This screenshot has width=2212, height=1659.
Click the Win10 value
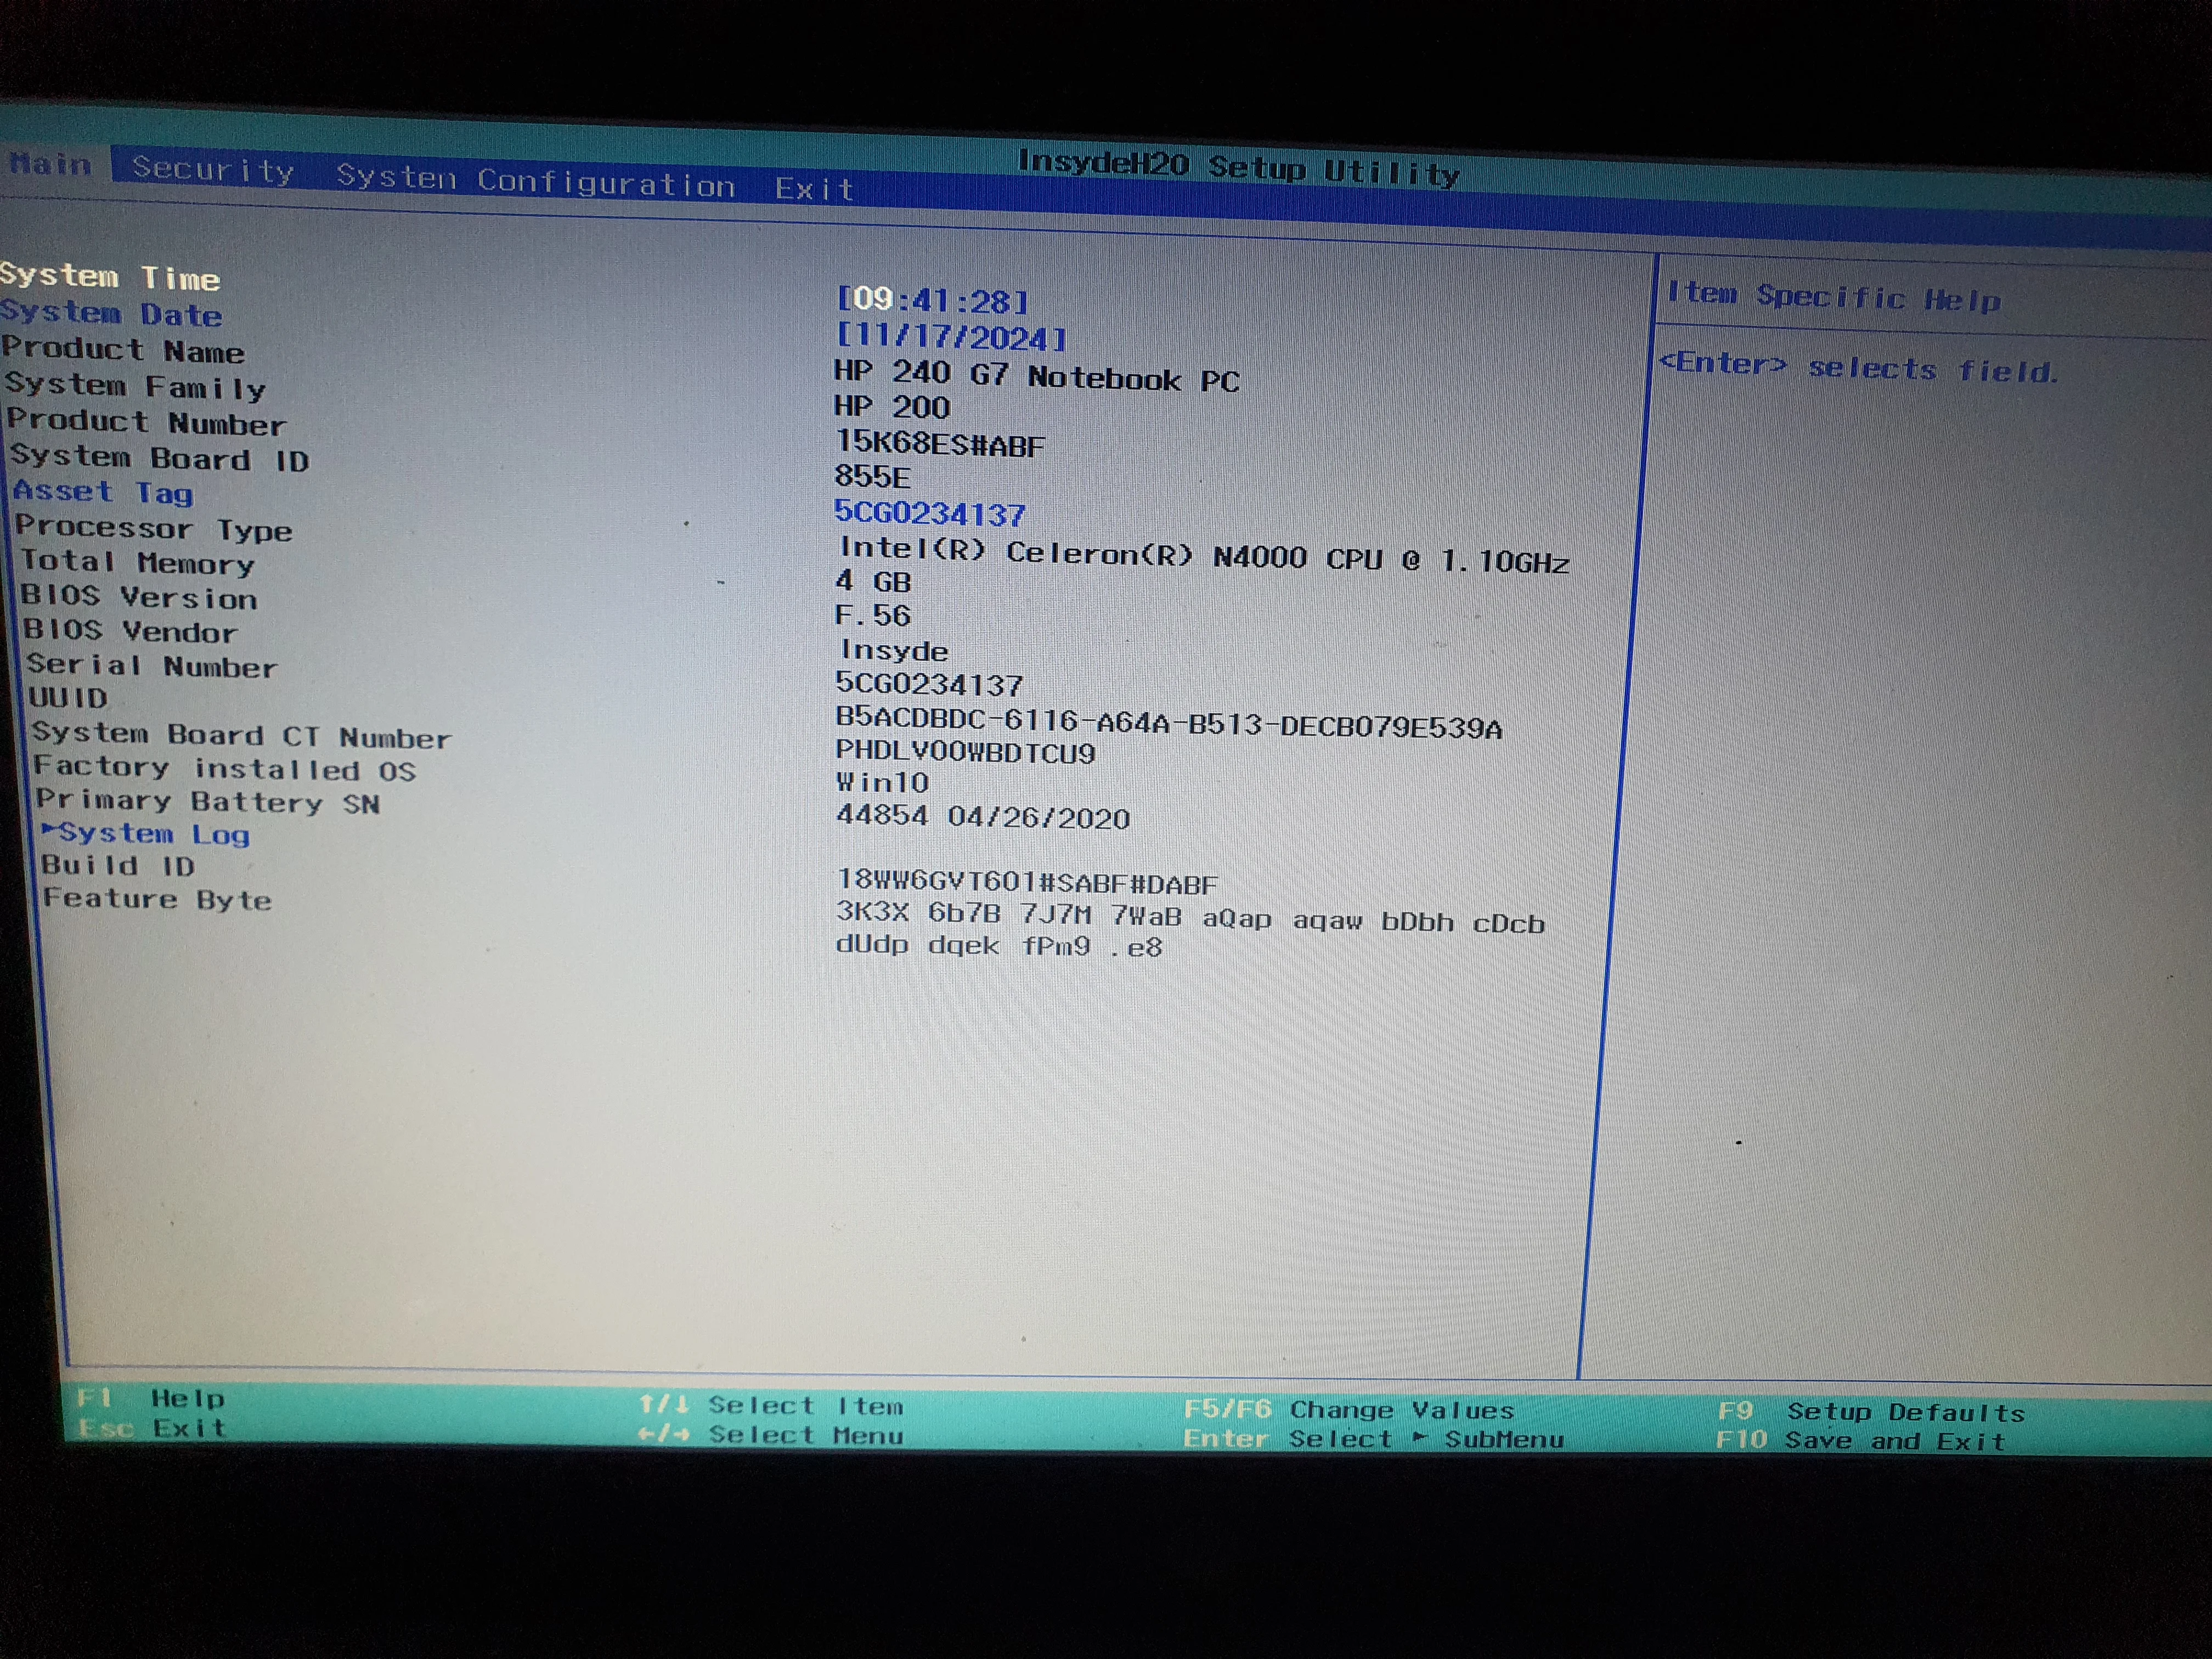tap(883, 782)
